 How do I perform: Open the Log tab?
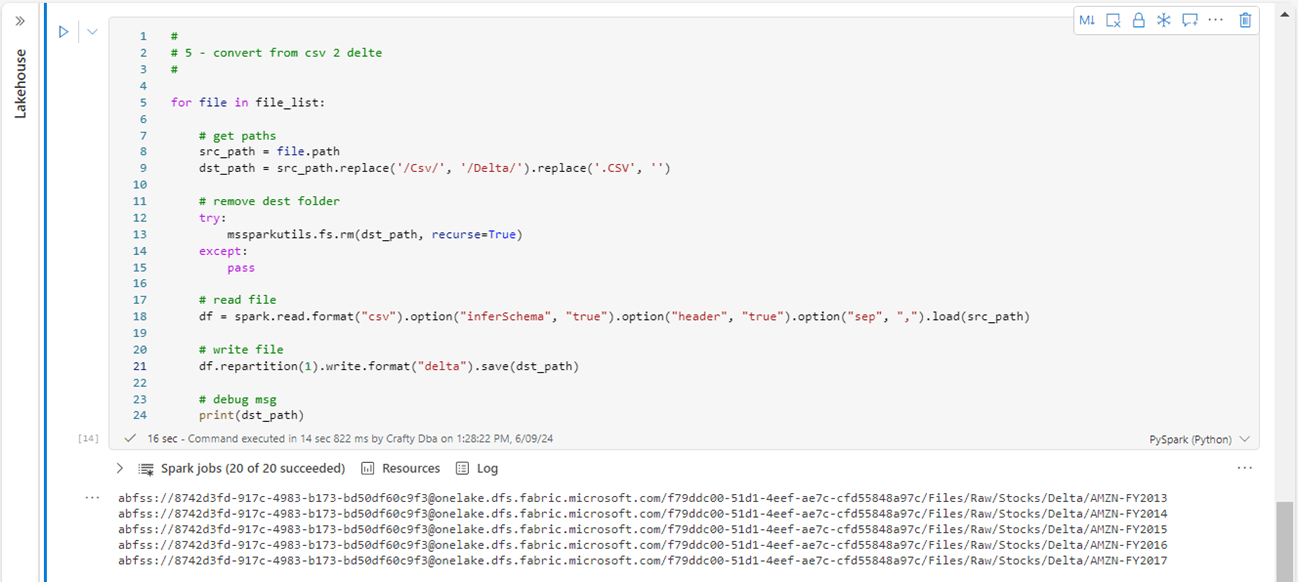click(477, 468)
